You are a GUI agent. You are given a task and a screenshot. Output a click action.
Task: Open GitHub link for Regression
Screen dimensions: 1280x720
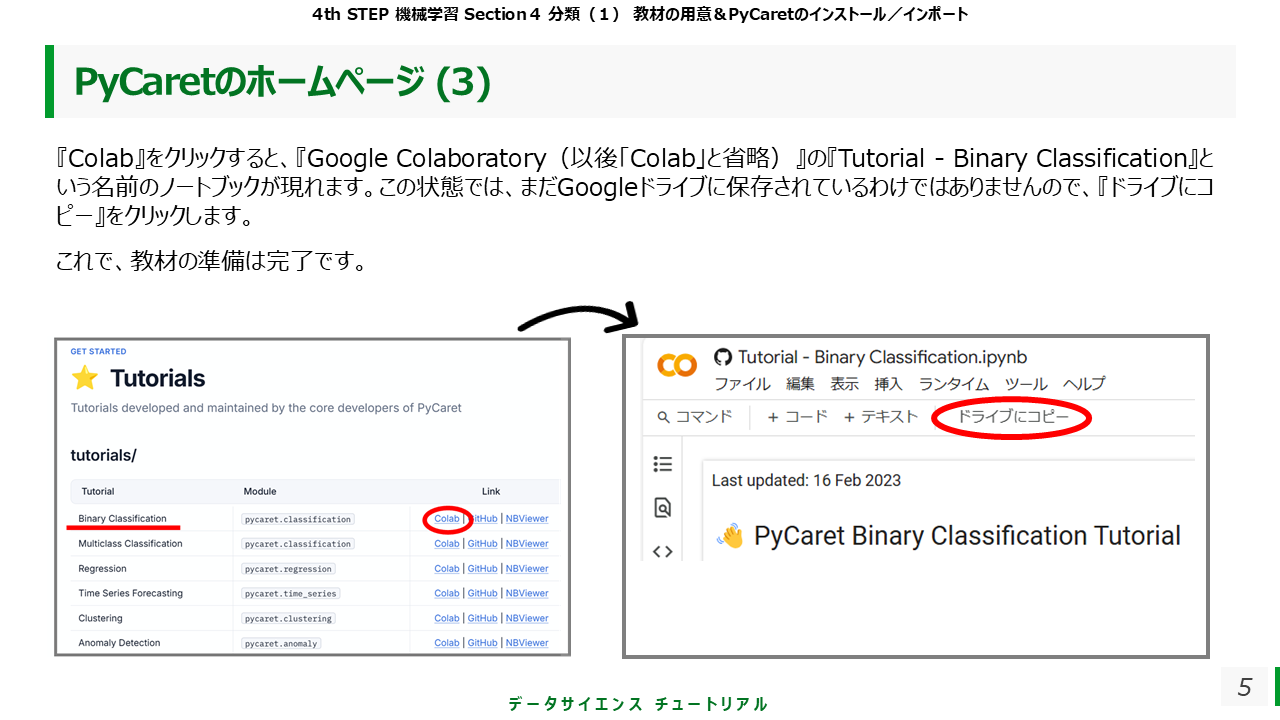(482, 569)
